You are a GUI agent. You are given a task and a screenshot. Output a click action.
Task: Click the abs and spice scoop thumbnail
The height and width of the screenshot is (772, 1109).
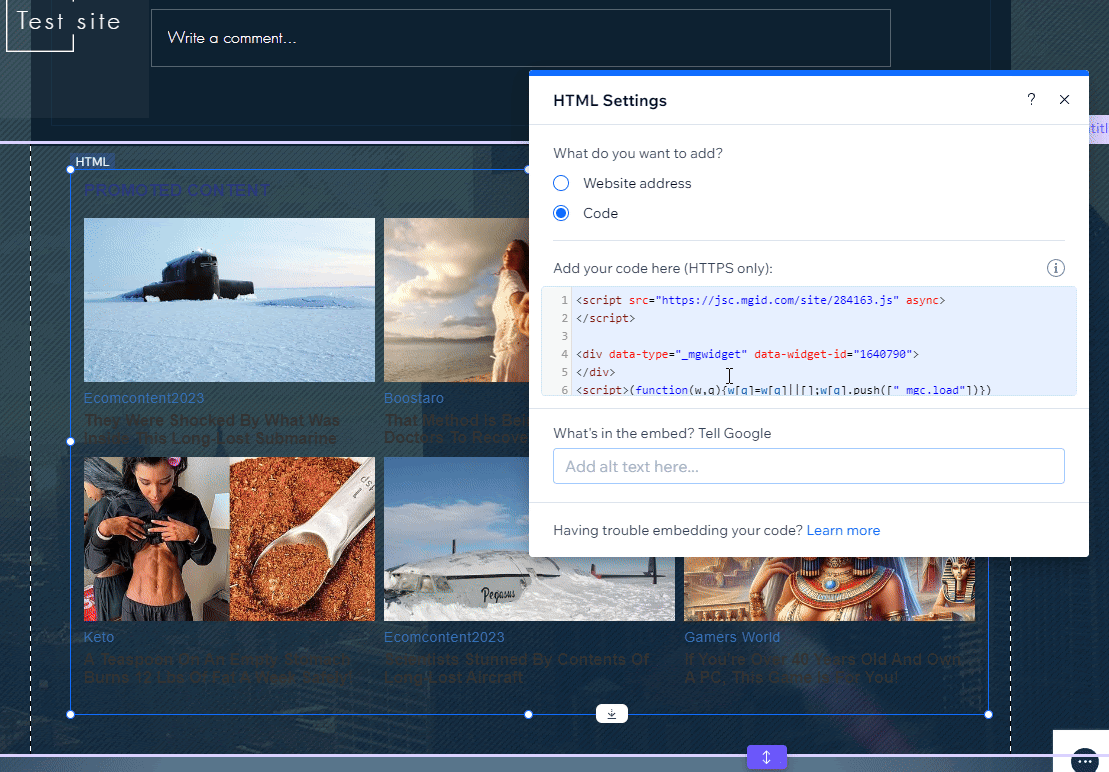point(229,539)
